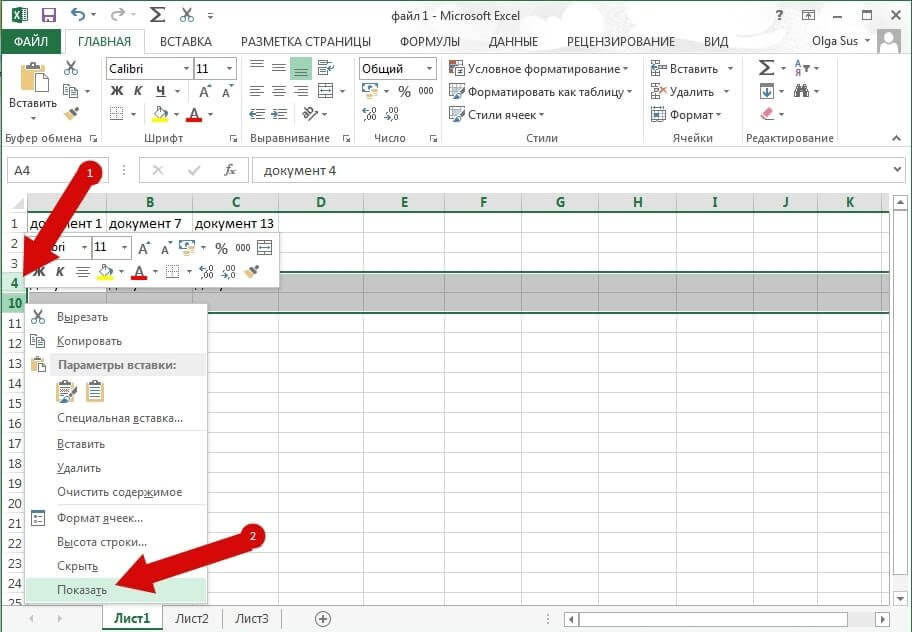Collapse the ribbon with the arrow
Viewport: 912px width, 632px height.
point(896,138)
